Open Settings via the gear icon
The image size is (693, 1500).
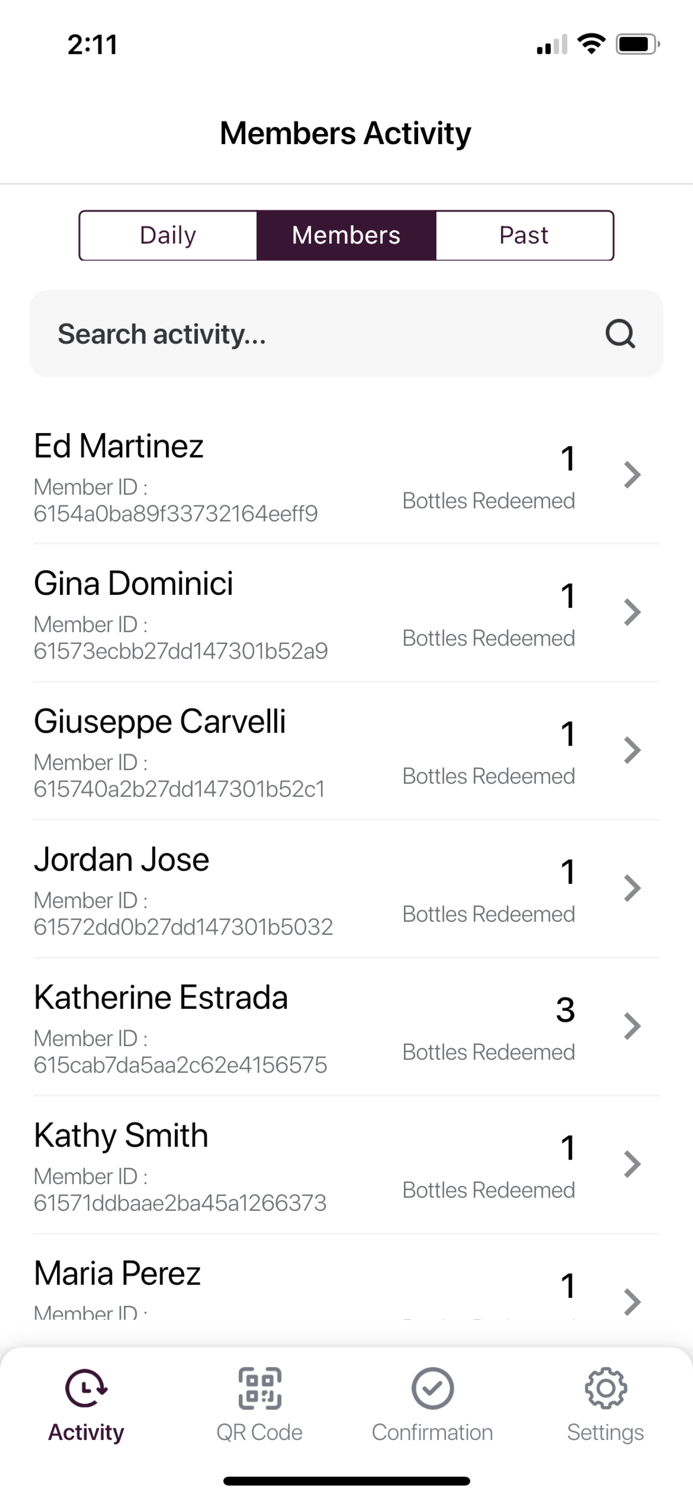pyautogui.click(x=605, y=1388)
